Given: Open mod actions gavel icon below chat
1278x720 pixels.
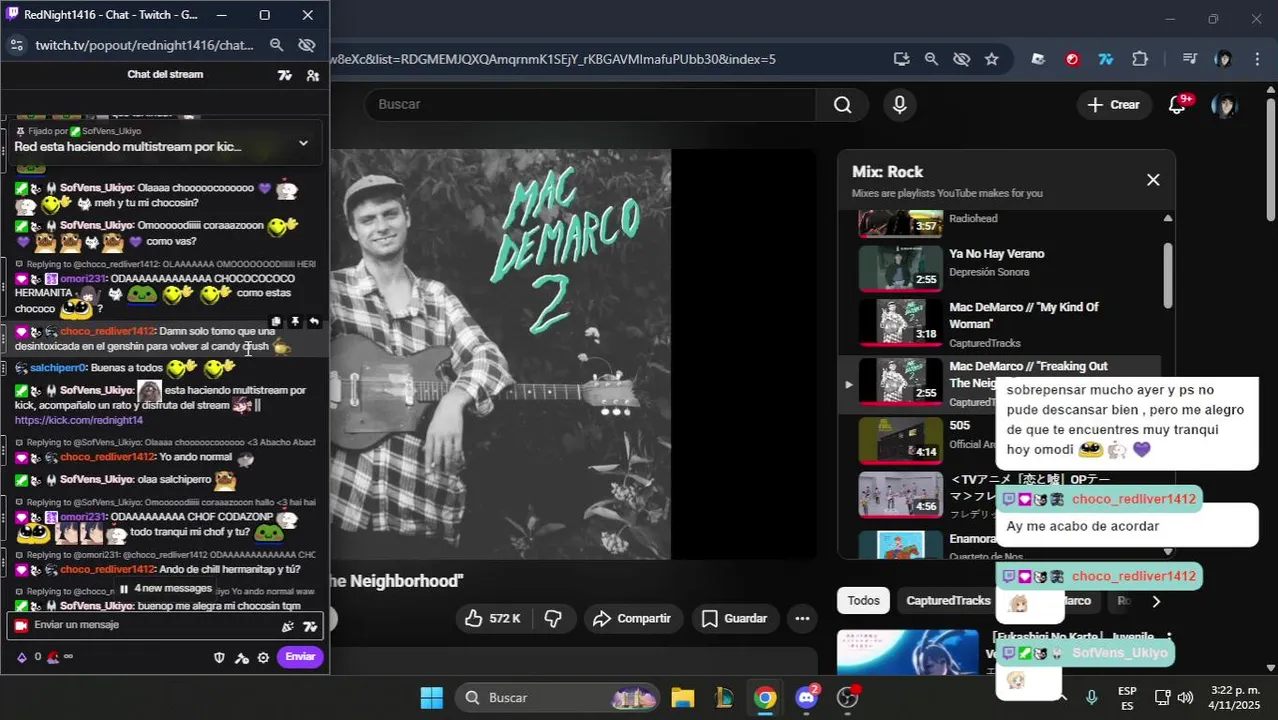Looking at the screenshot, I should tap(241, 657).
